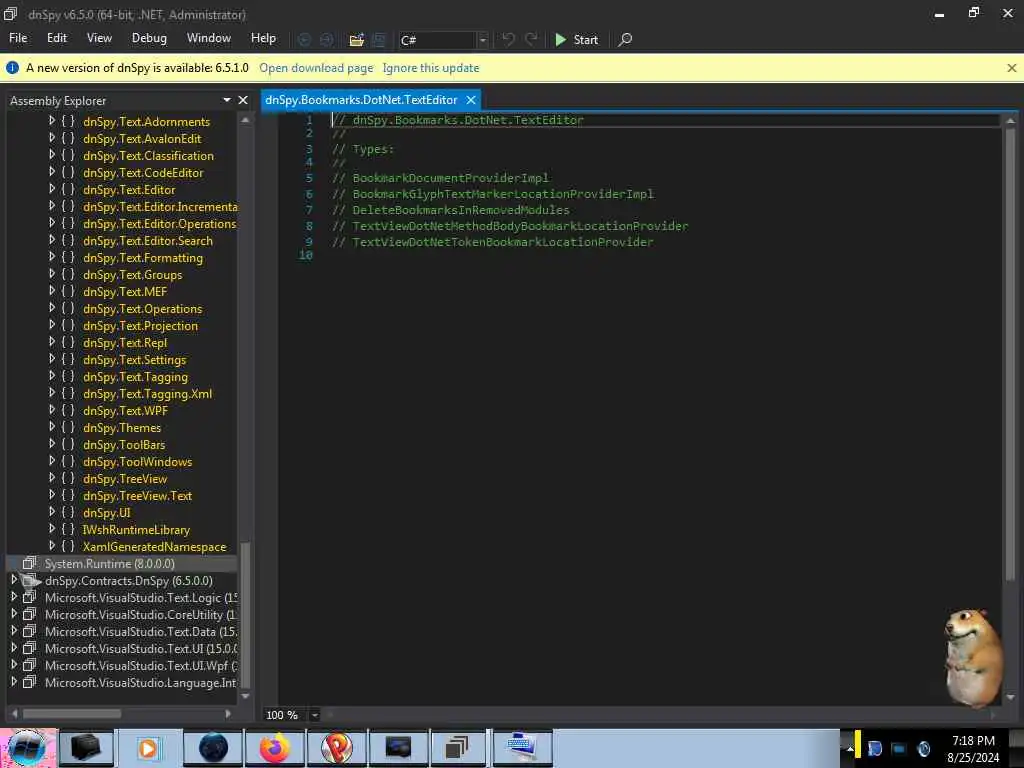
Task: Click the Navigate Forward arrow icon
Action: tap(327, 40)
